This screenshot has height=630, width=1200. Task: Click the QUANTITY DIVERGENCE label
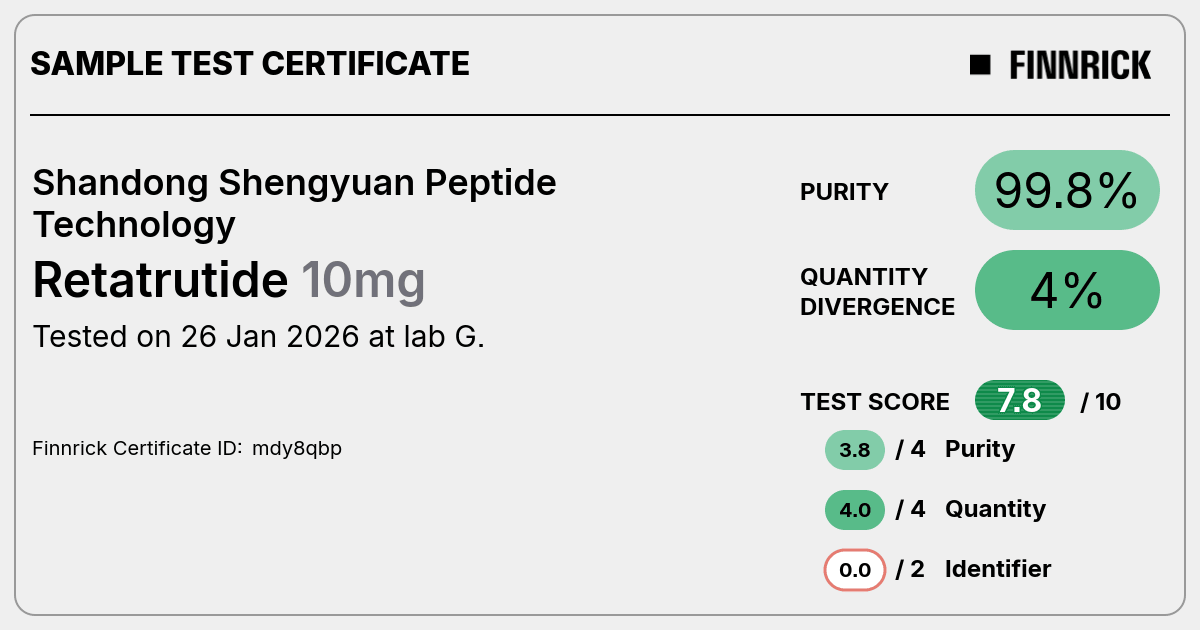pyautogui.click(x=877, y=291)
